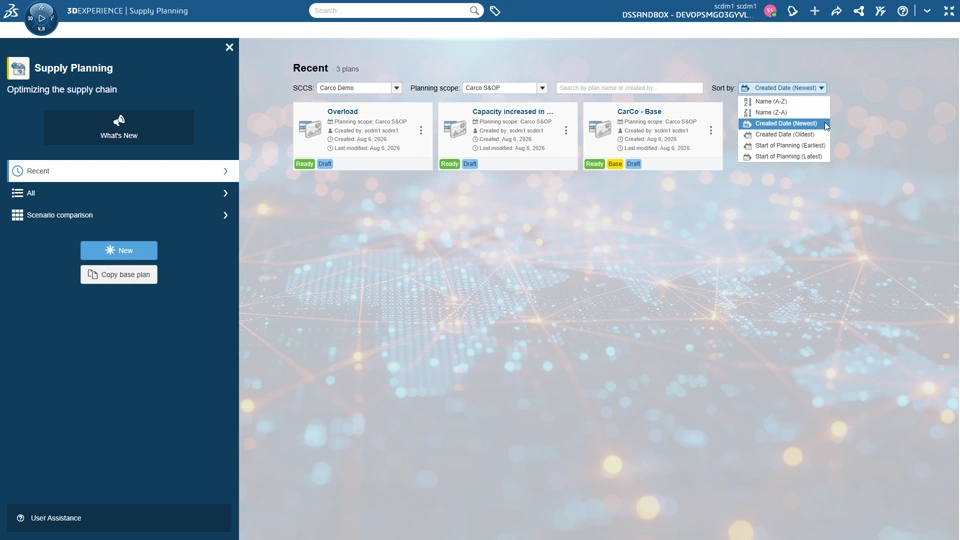
Task: Select the Recent menu item
Action: 122,171
